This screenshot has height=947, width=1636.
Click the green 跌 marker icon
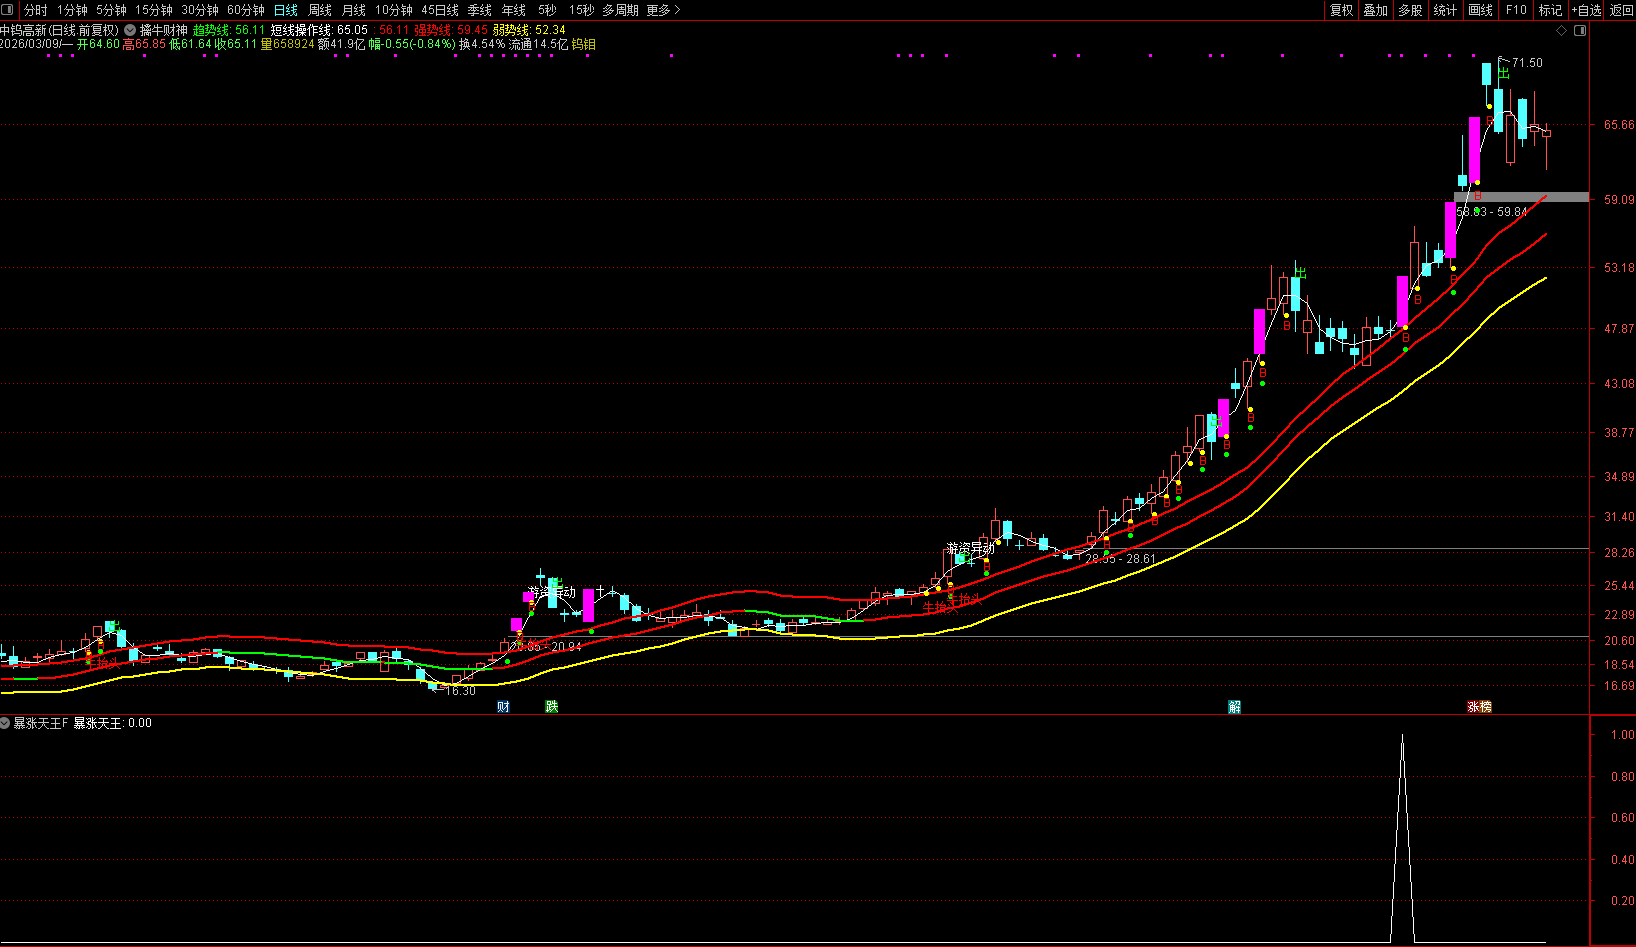click(551, 707)
